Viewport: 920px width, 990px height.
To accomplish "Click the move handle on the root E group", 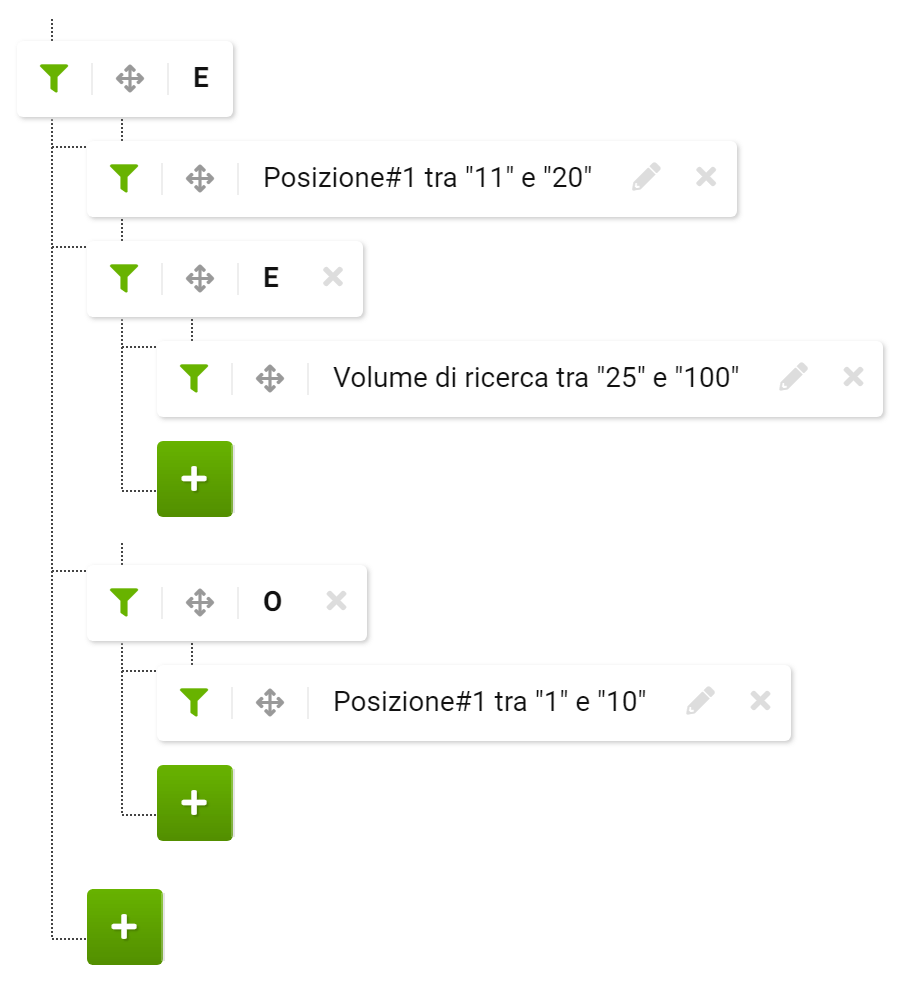I will click(130, 78).
